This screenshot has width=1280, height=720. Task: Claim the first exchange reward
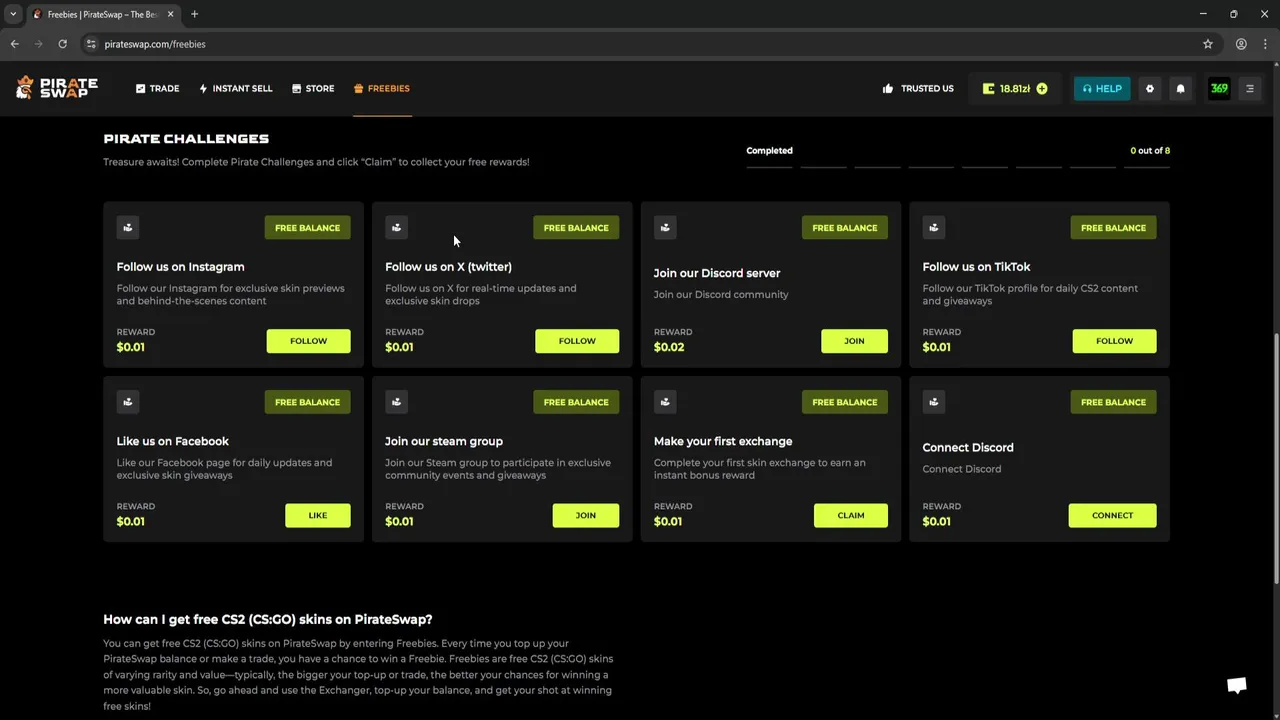pos(851,515)
